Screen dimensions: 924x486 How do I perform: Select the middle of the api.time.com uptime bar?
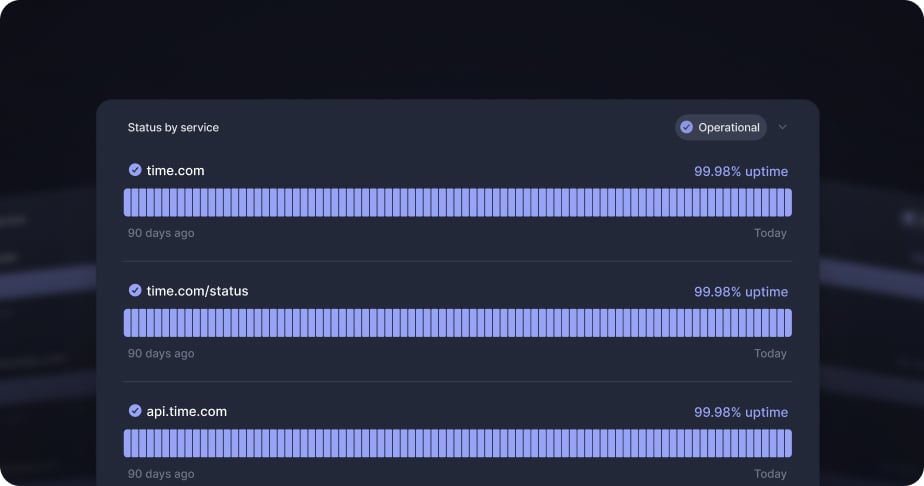(458, 443)
